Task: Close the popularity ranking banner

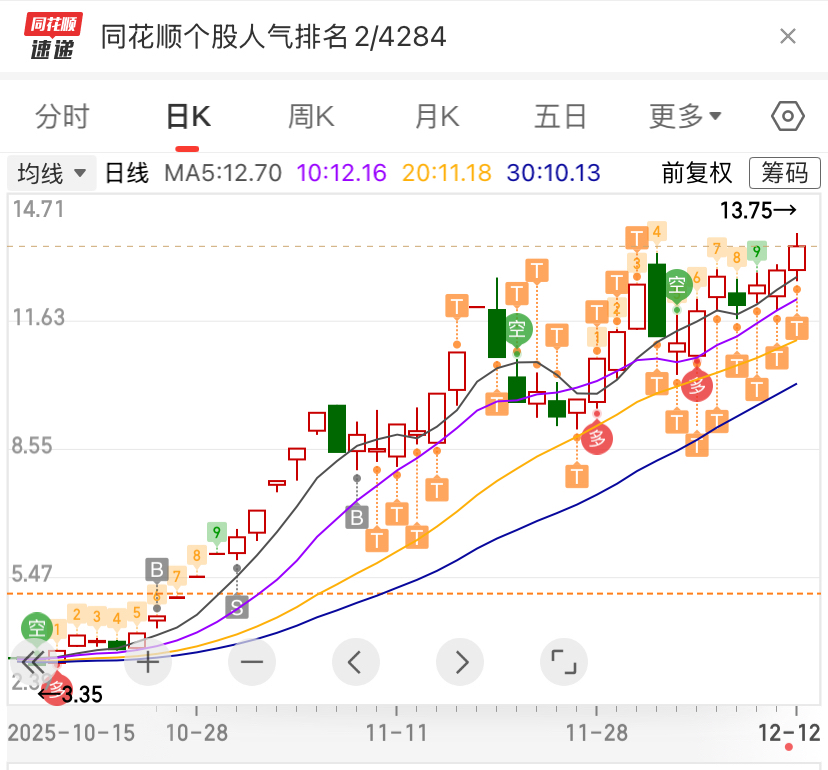Action: pyautogui.click(x=788, y=36)
